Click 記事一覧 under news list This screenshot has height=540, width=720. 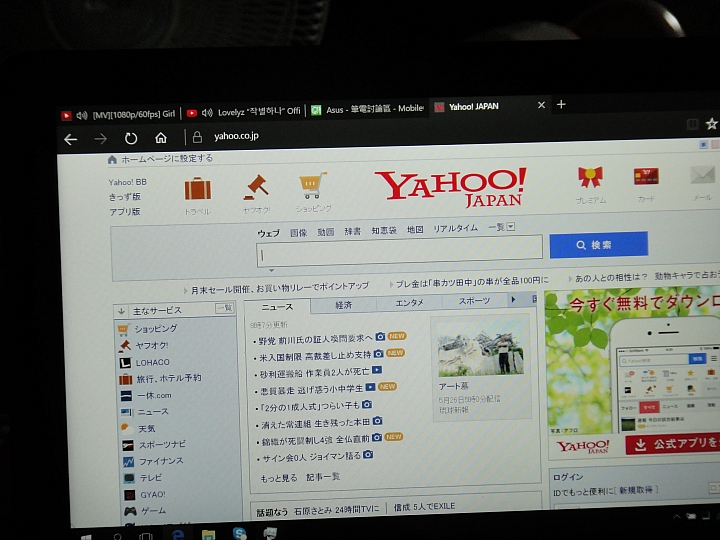(323, 477)
